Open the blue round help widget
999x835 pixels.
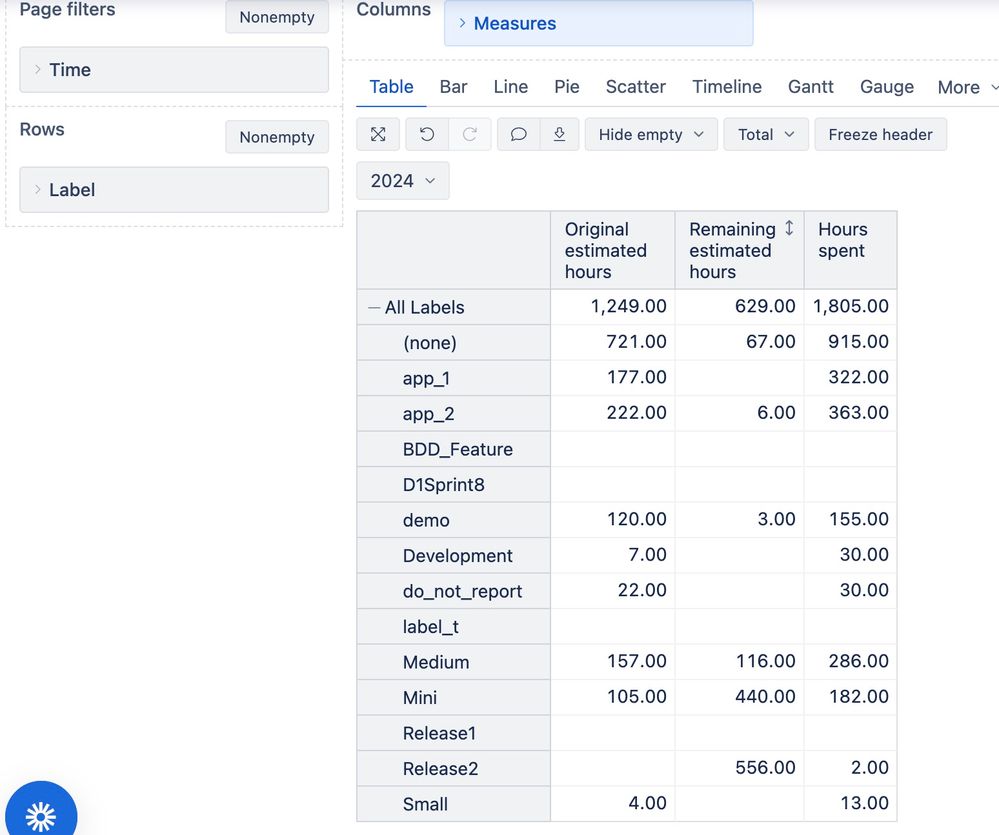coord(41,814)
